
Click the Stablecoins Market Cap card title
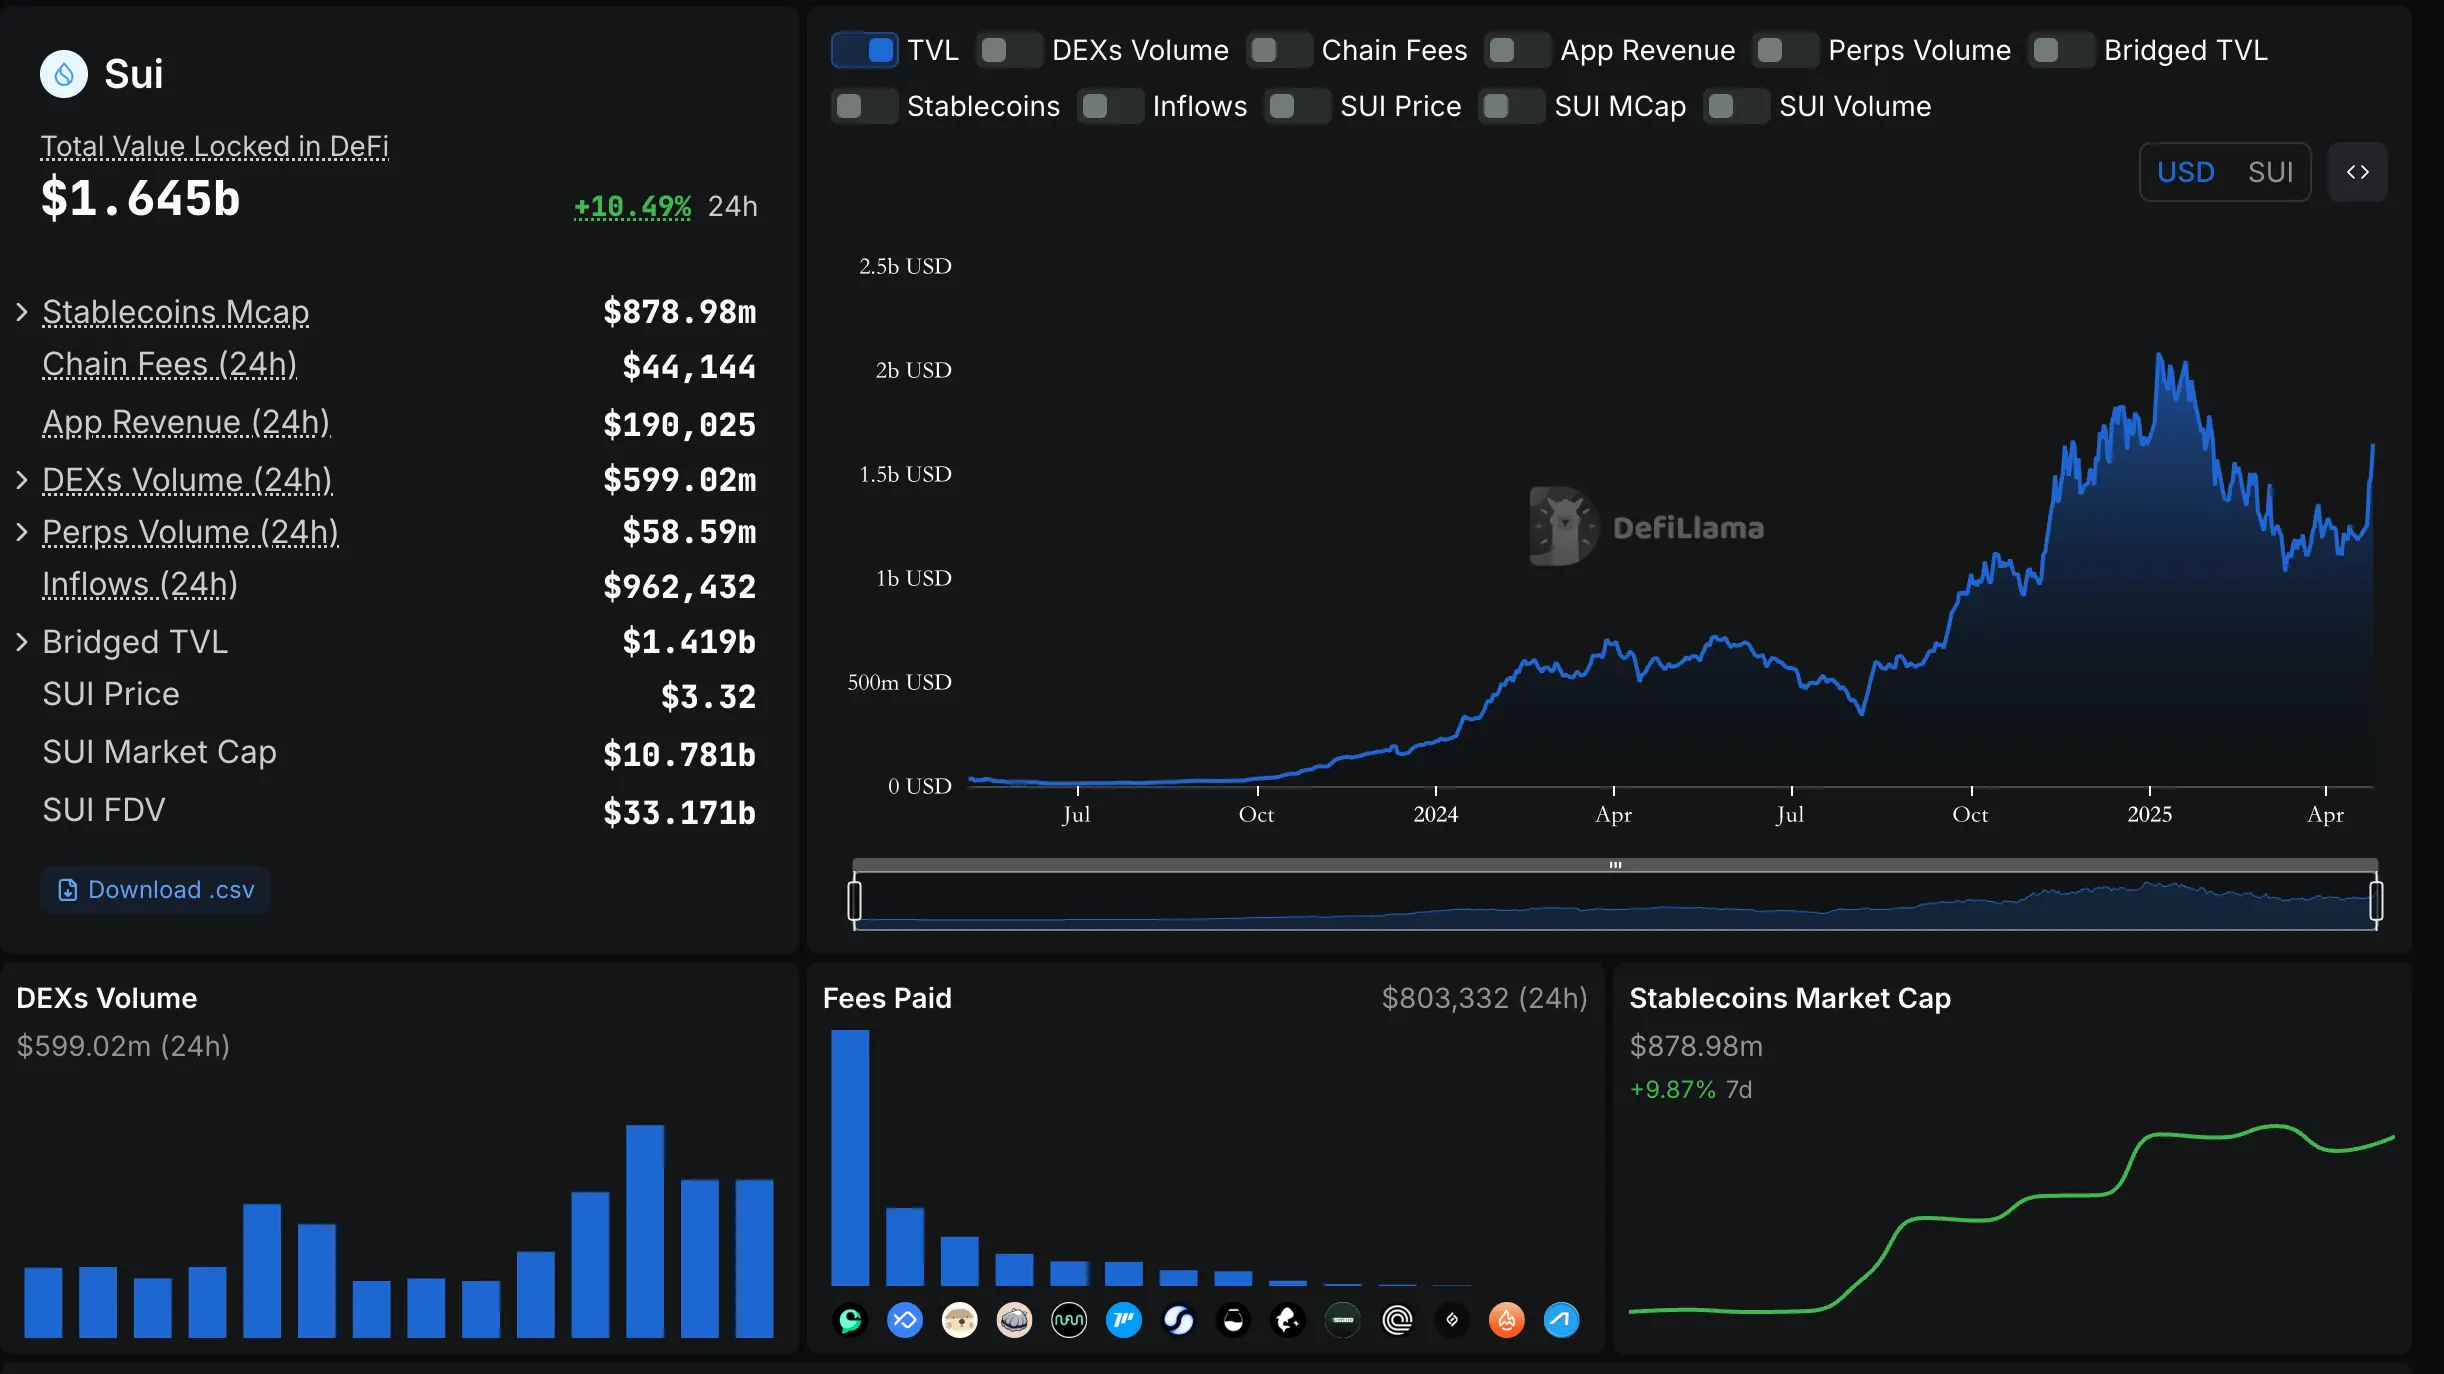[1790, 998]
